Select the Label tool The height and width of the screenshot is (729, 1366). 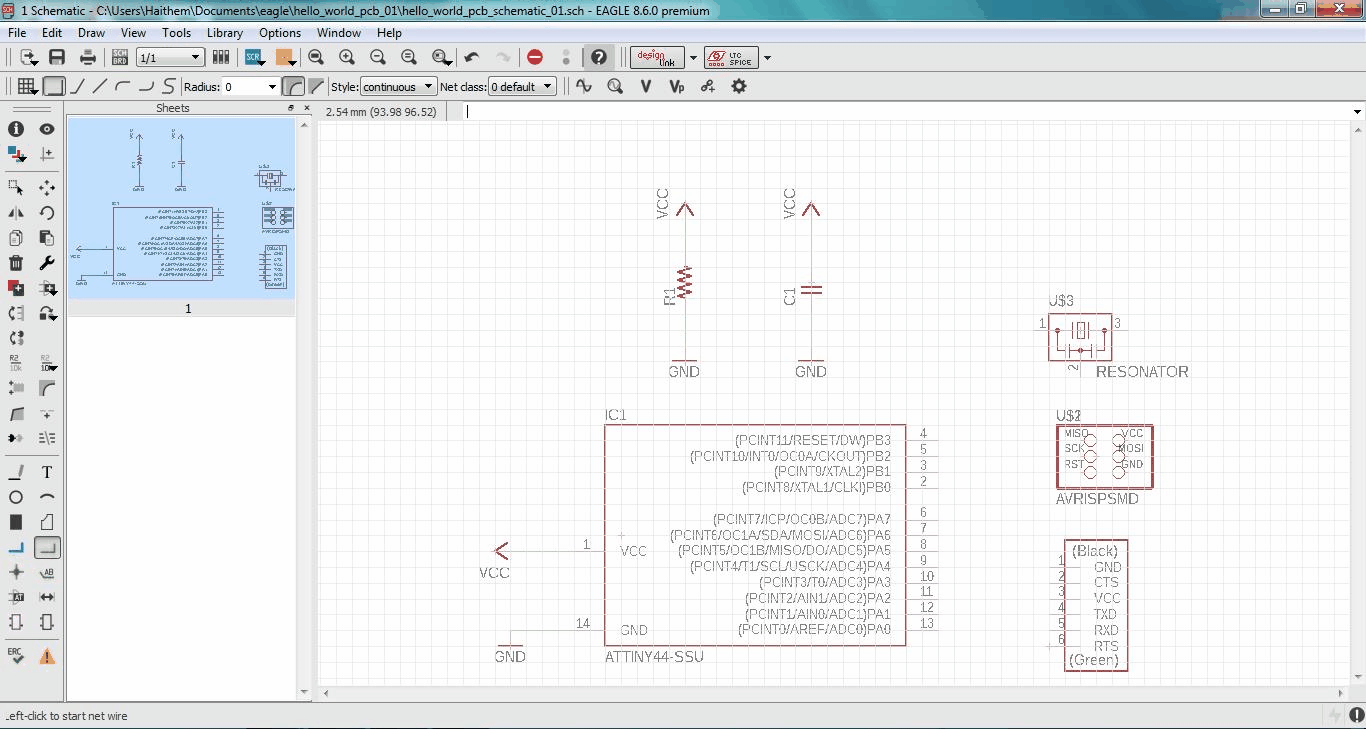click(x=47, y=572)
